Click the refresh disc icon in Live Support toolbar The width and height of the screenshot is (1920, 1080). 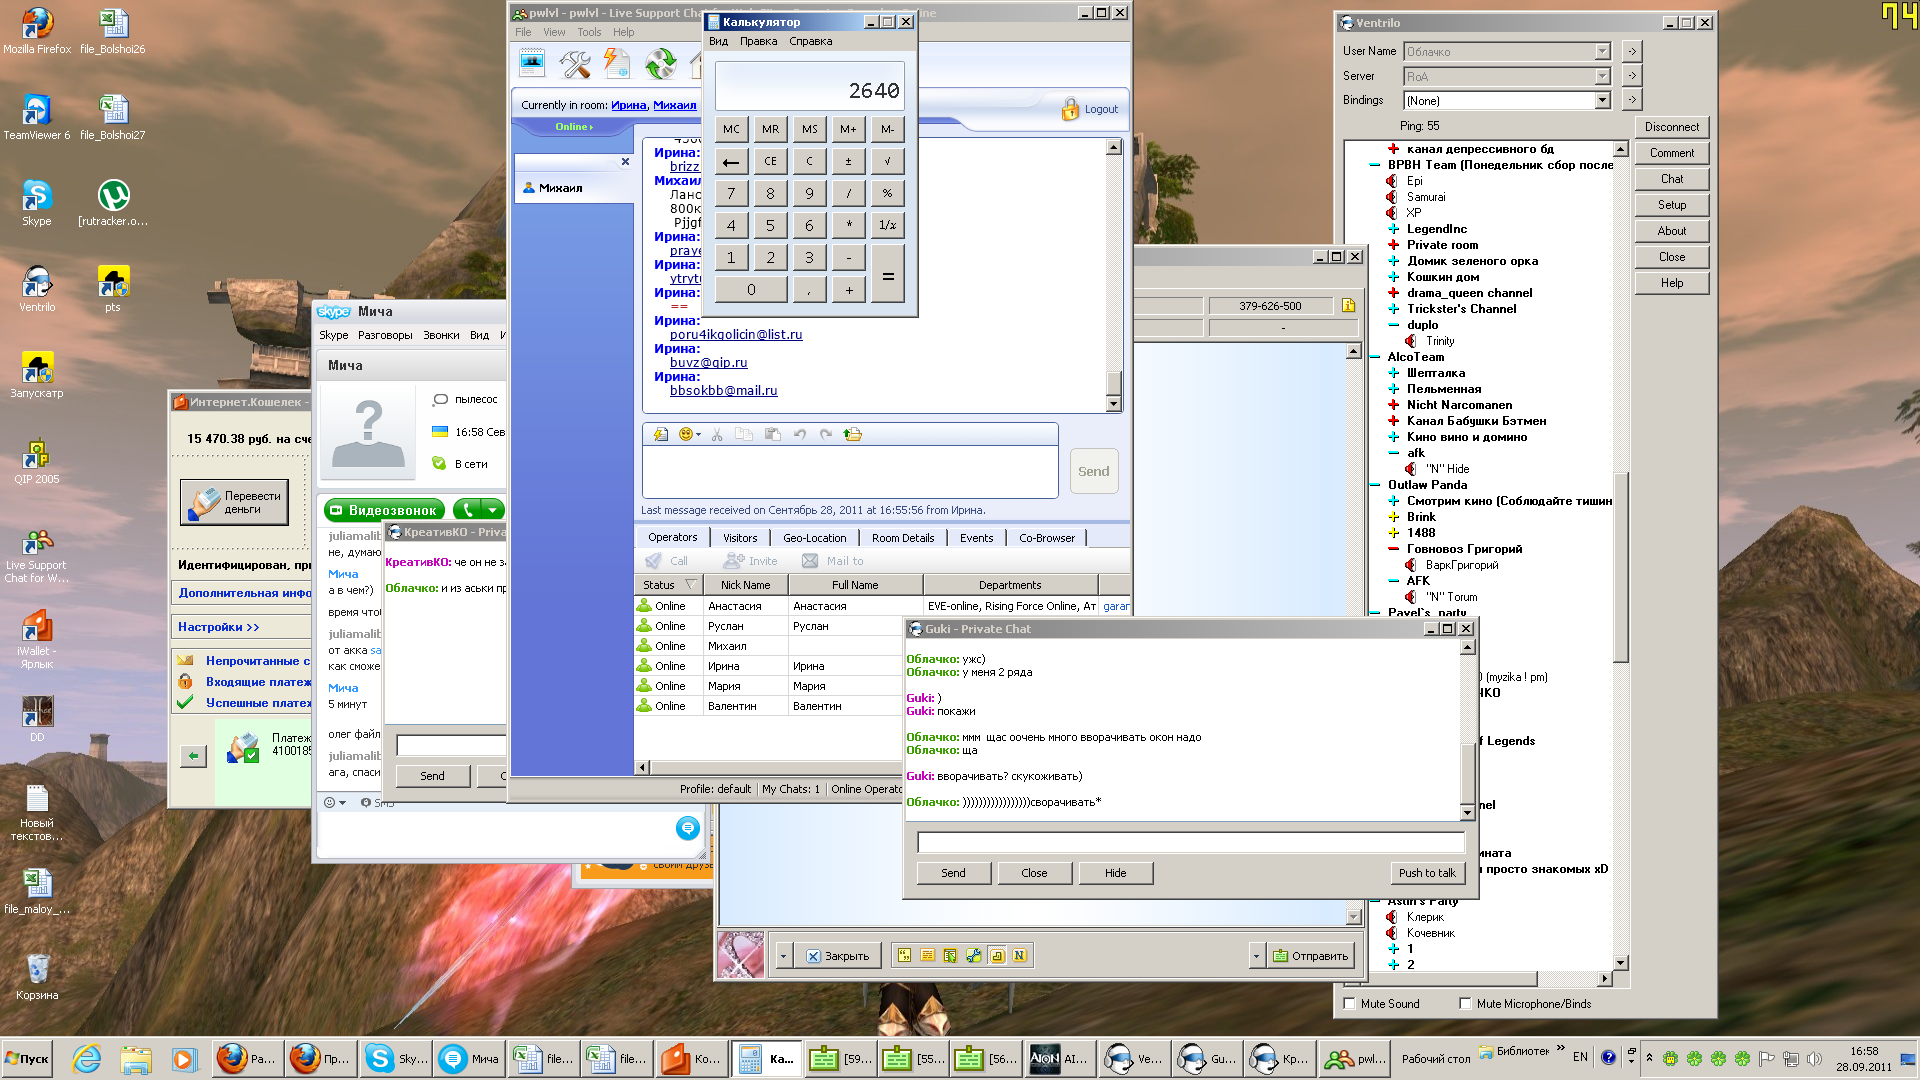click(x=660, y=65)
